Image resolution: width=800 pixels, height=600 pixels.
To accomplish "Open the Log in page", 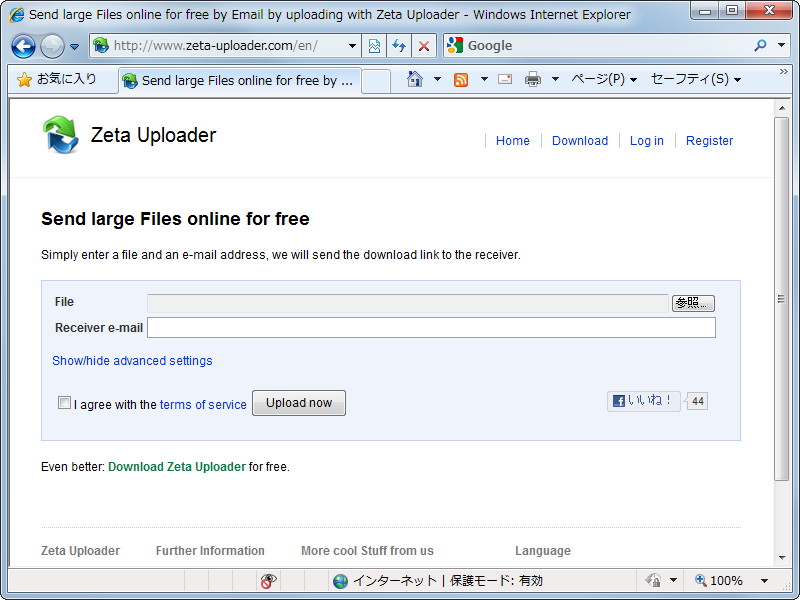I will (646, 141).
